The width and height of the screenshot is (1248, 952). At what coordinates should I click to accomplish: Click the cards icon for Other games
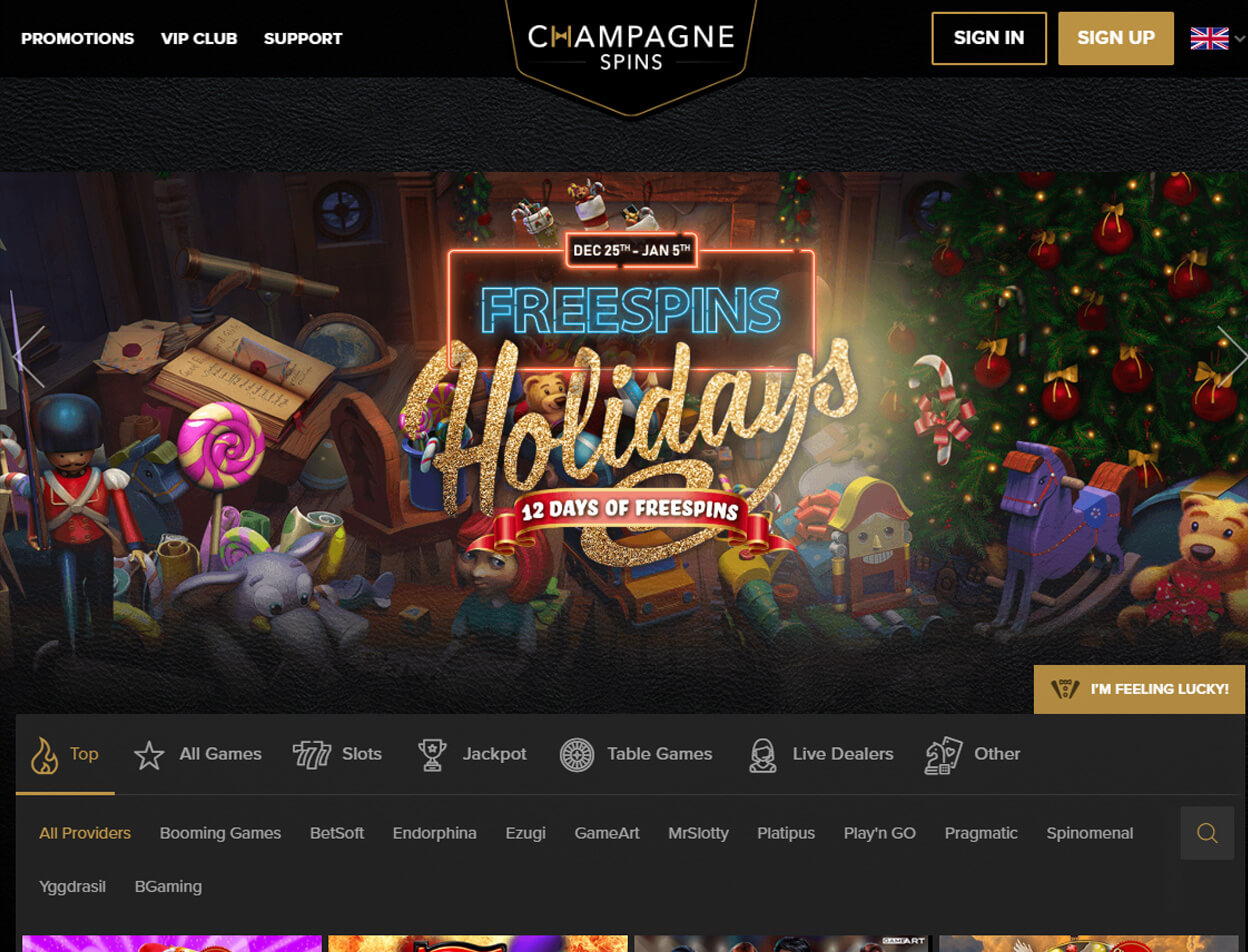click(943, 755)
